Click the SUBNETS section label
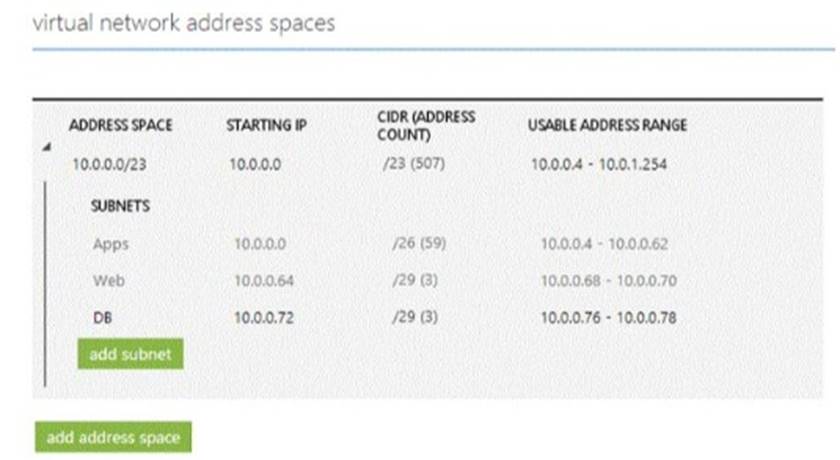Image resolution: width=840 pixels, height=460 pixels. click(120, 206)
